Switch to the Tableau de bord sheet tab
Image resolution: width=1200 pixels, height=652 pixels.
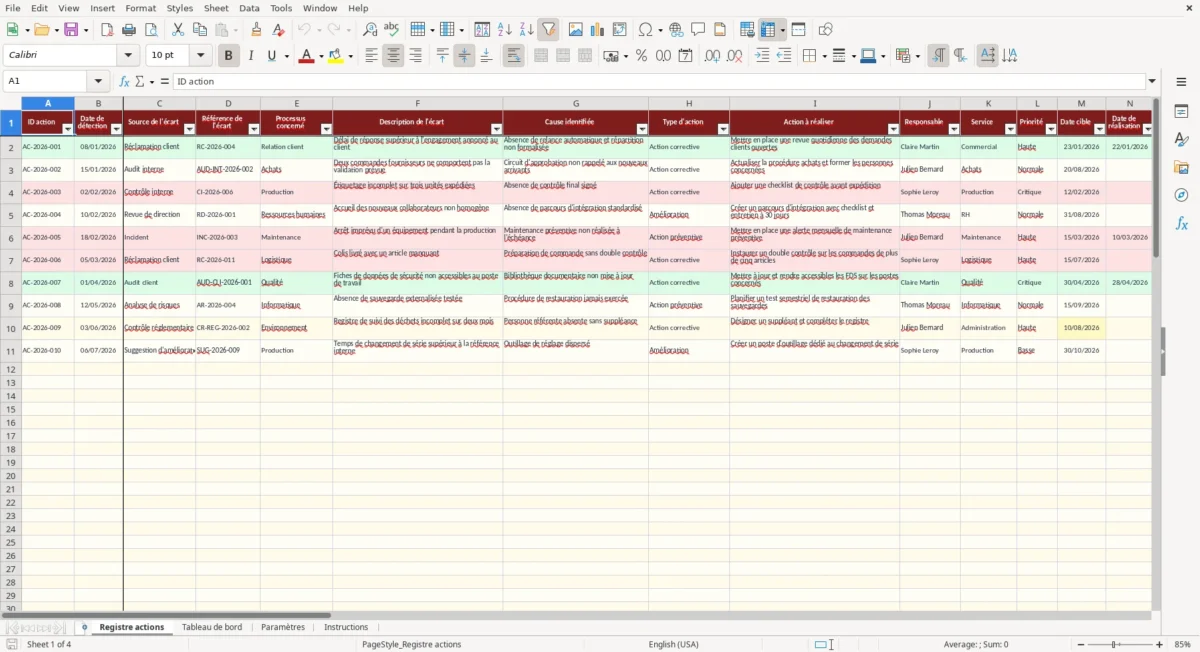212,627
